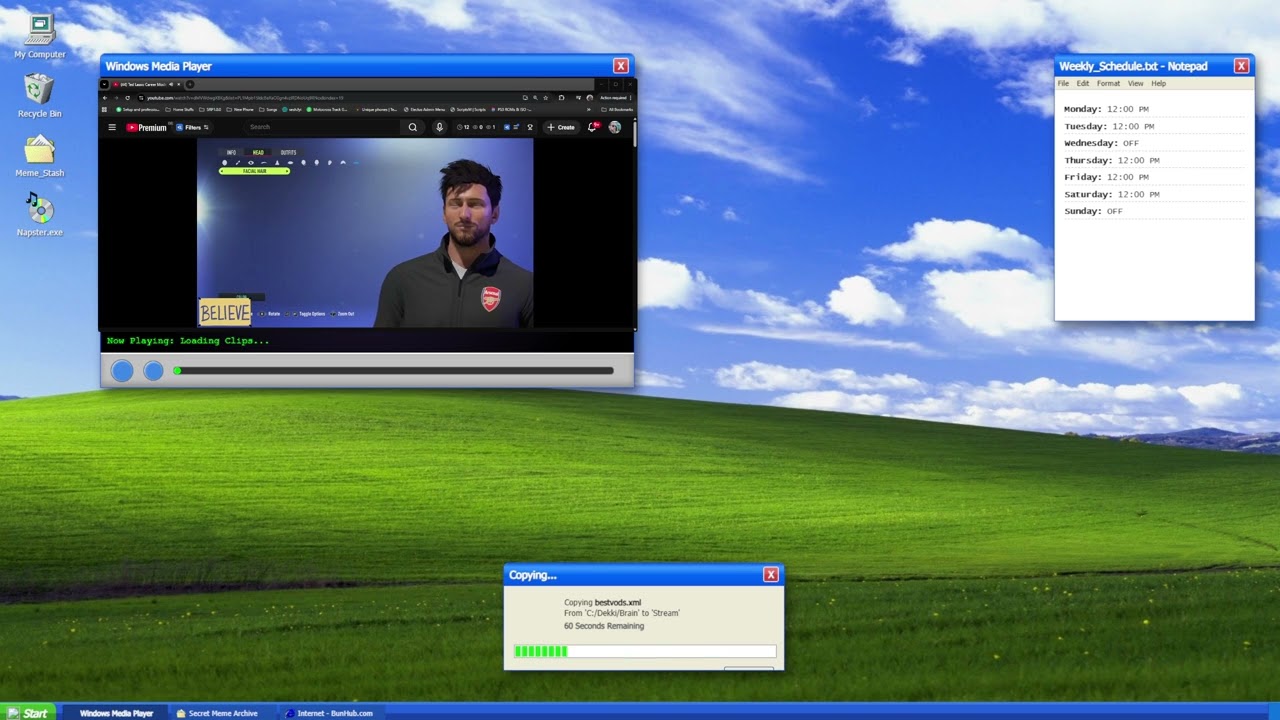Open the Edit menu in Notepad
Screen dimensions: 1280x720
click(1083, 83)
